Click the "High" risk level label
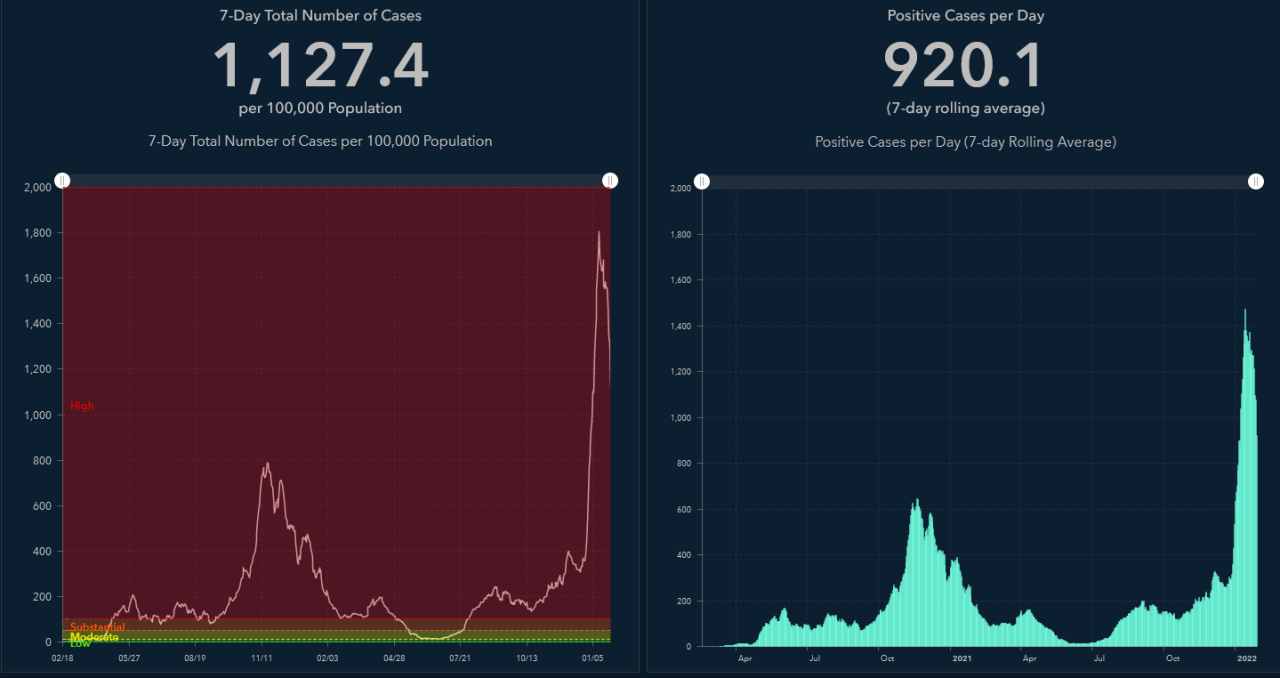The image size is (1280, 678). [82, 405]
